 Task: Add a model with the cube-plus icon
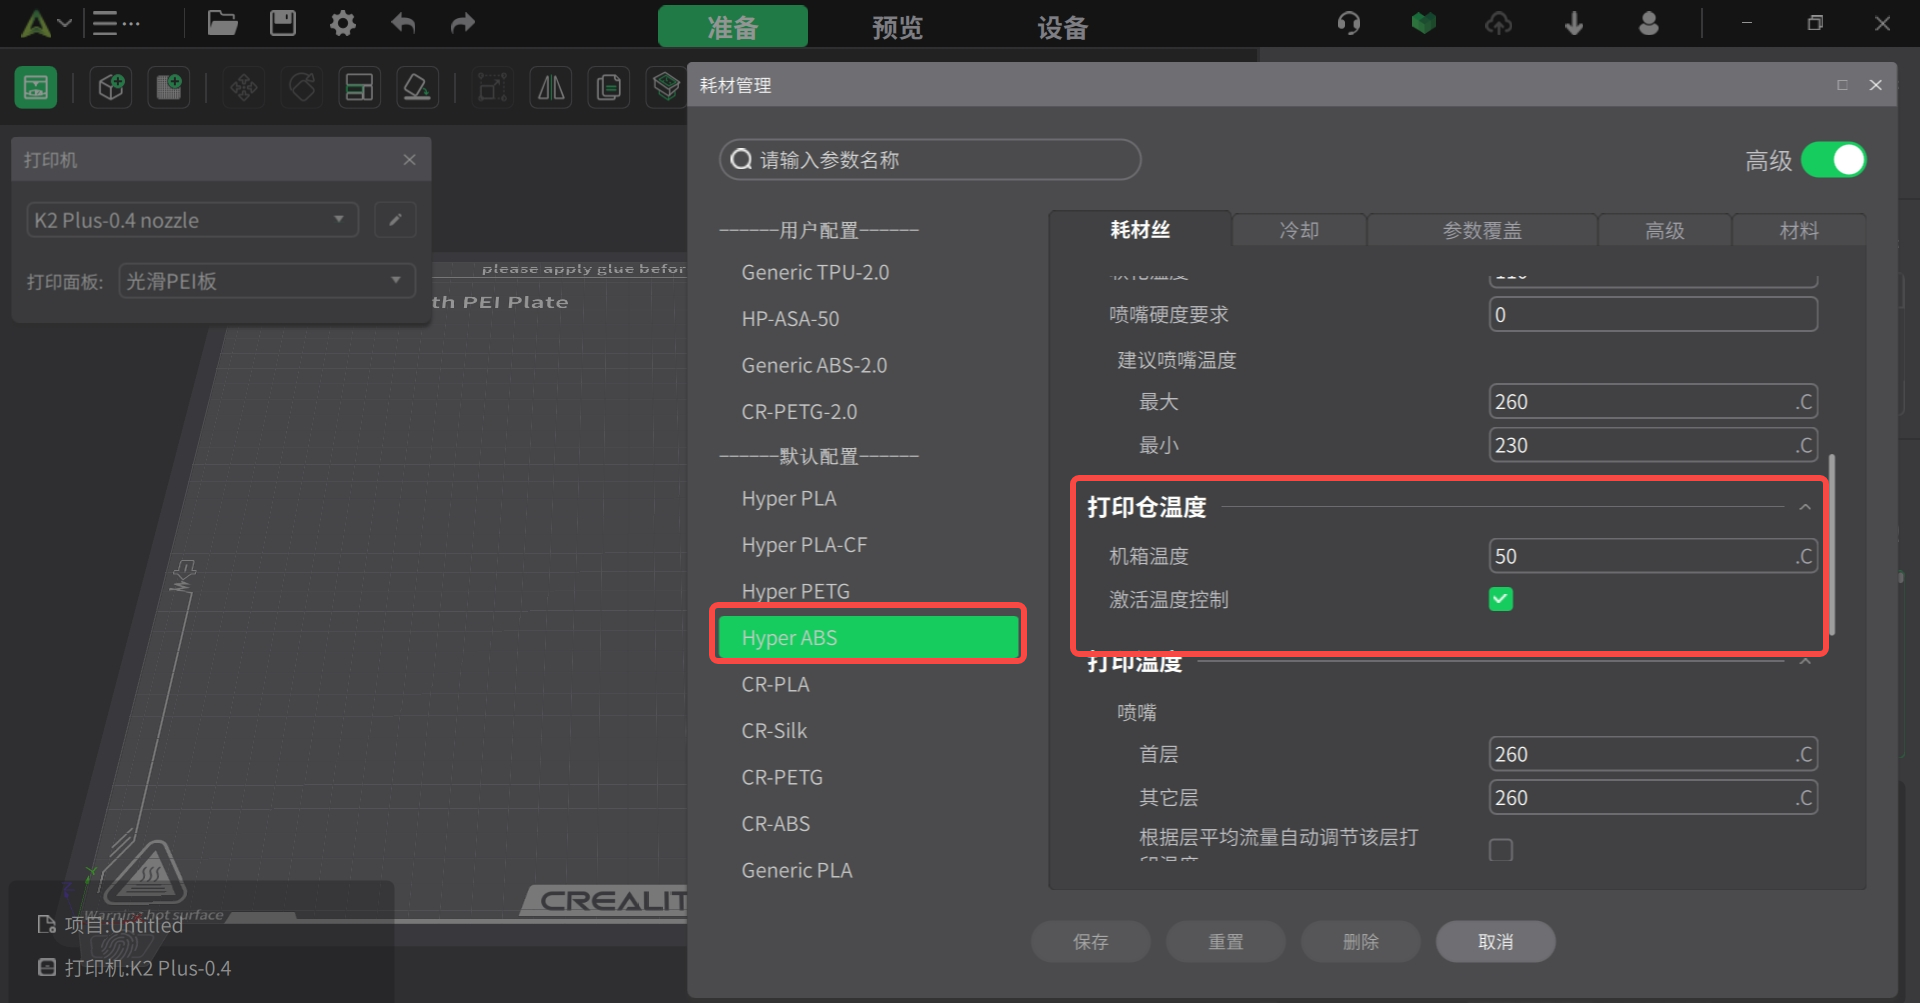point(111,88)
